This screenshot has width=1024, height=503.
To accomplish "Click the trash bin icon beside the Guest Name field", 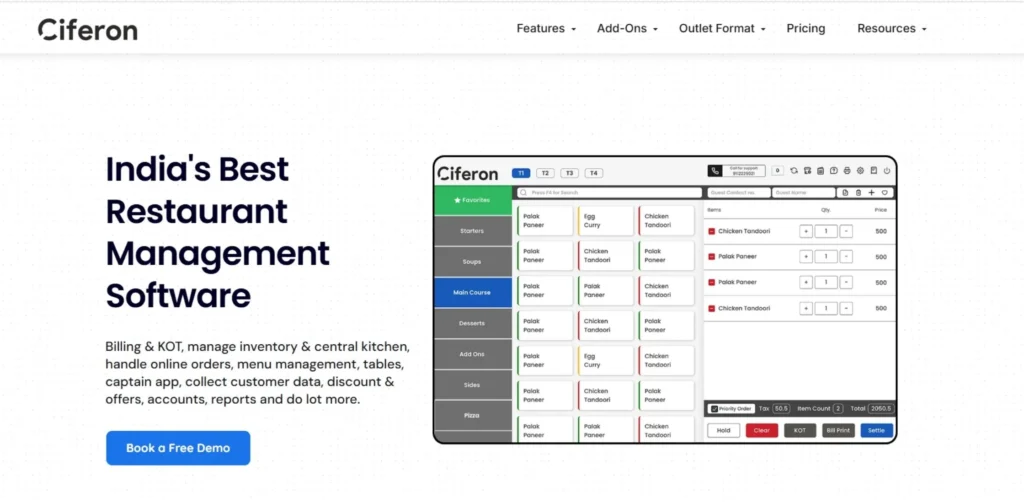I will 858,193.
